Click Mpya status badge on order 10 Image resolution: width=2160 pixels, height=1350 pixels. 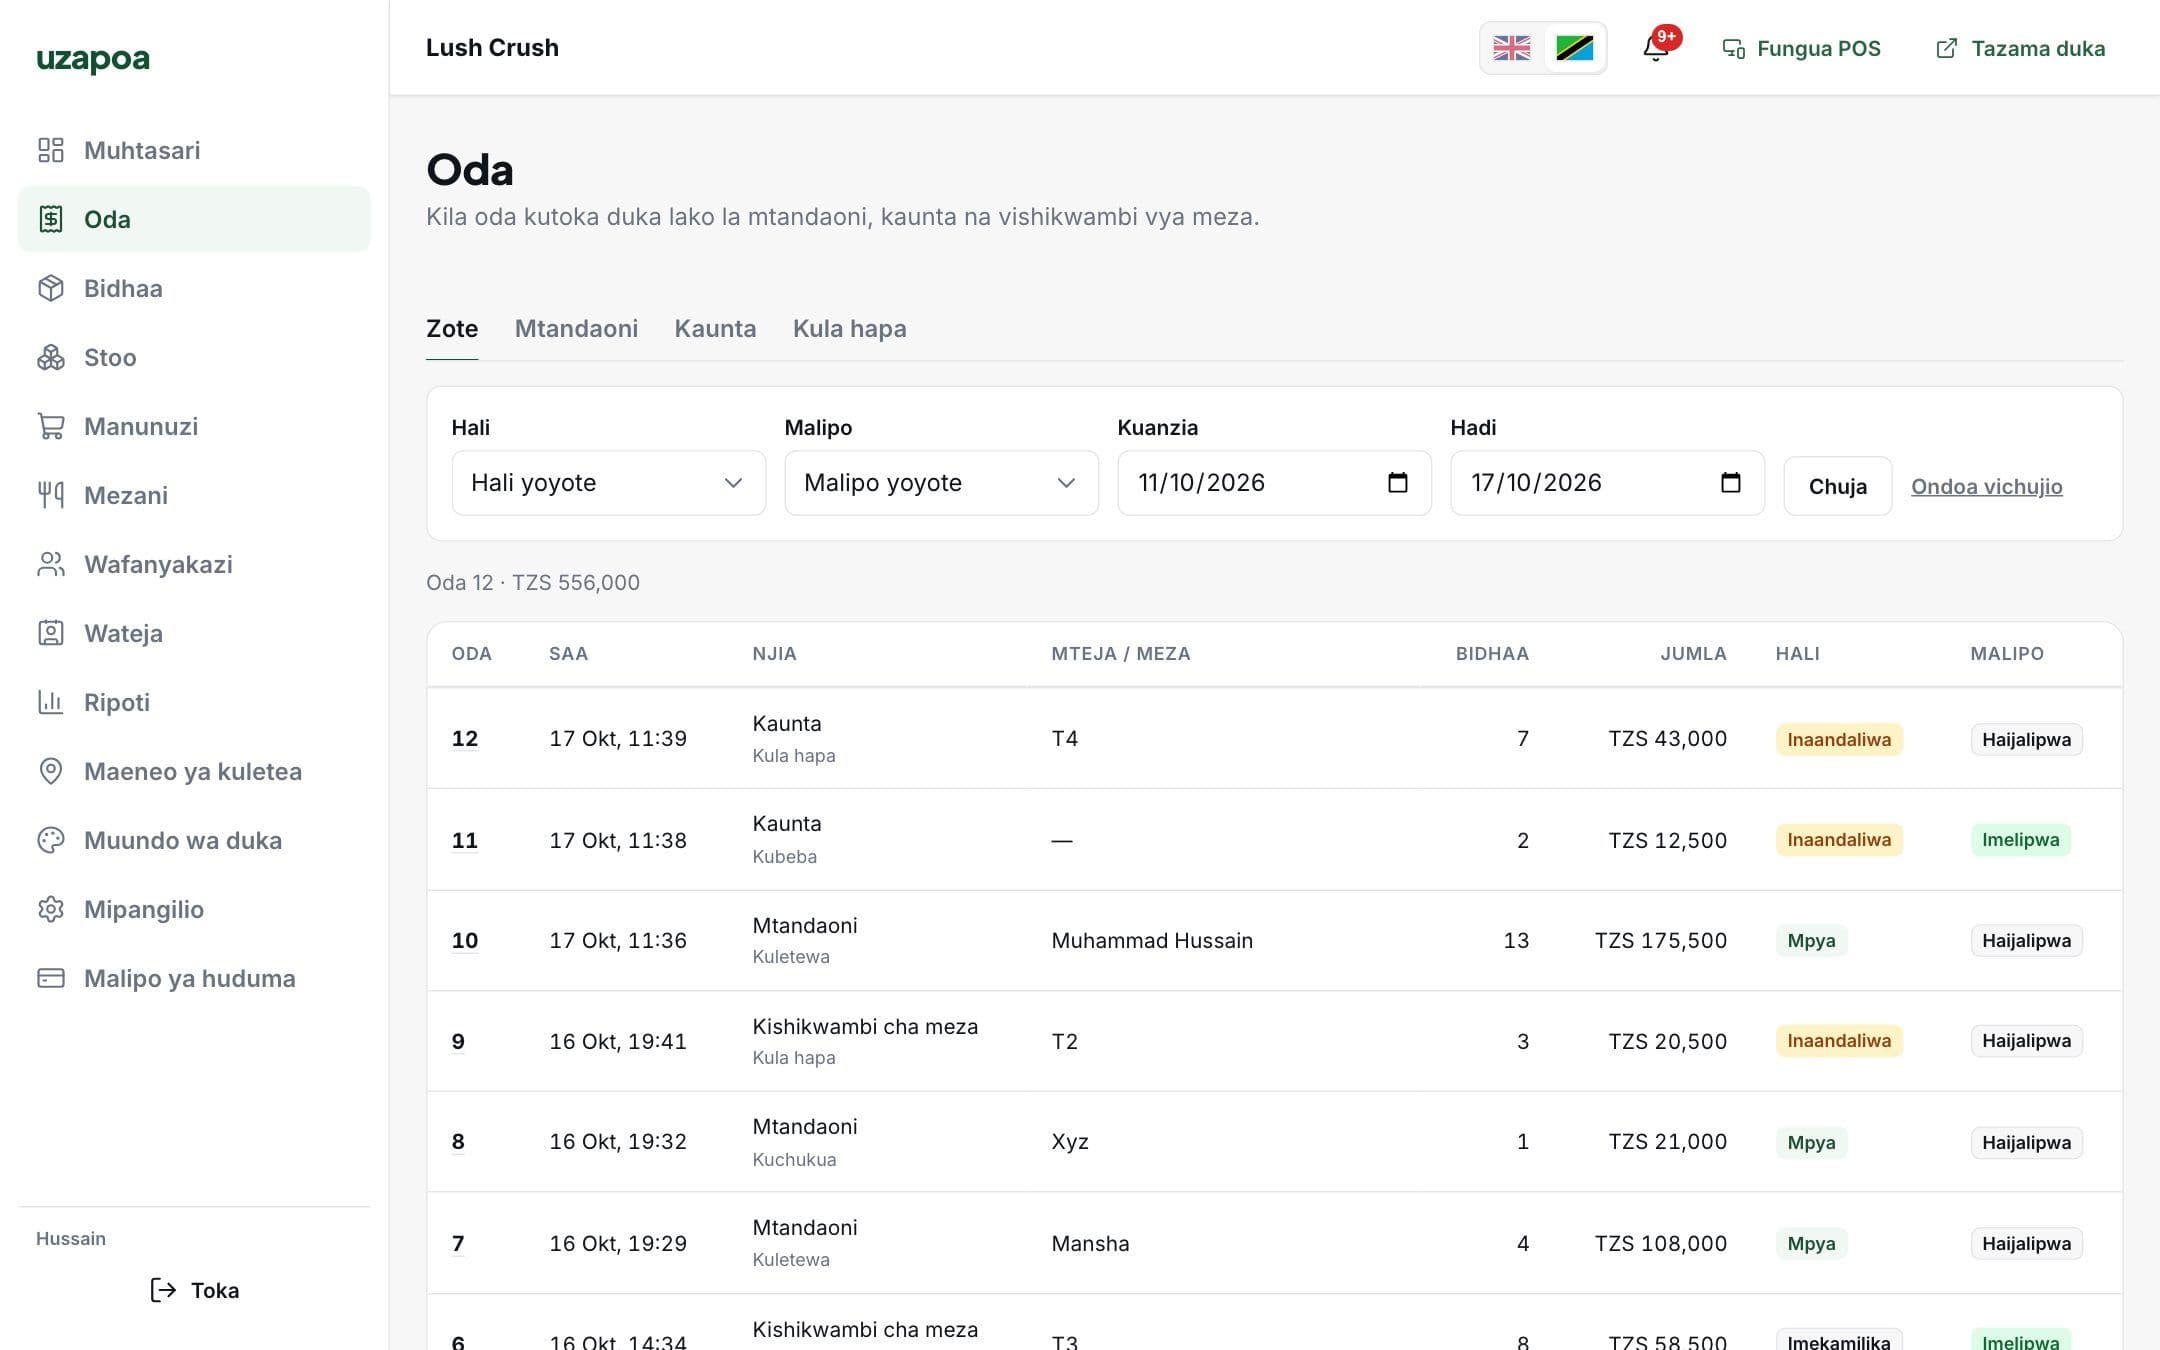click(1811, 941)
